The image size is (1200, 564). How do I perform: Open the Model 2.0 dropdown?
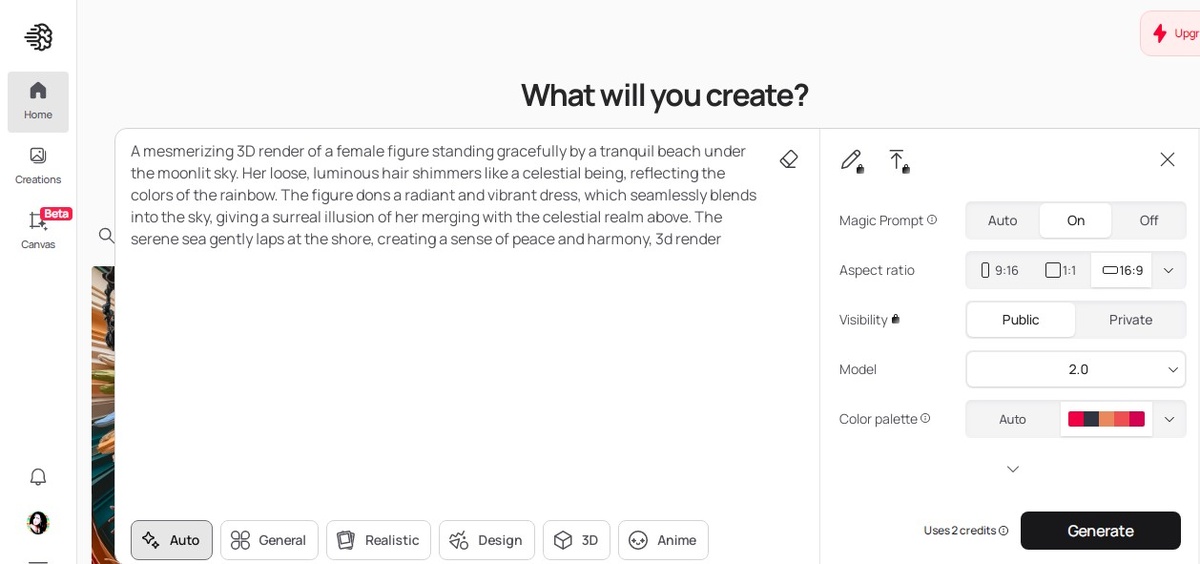(x=1076, y=369)
